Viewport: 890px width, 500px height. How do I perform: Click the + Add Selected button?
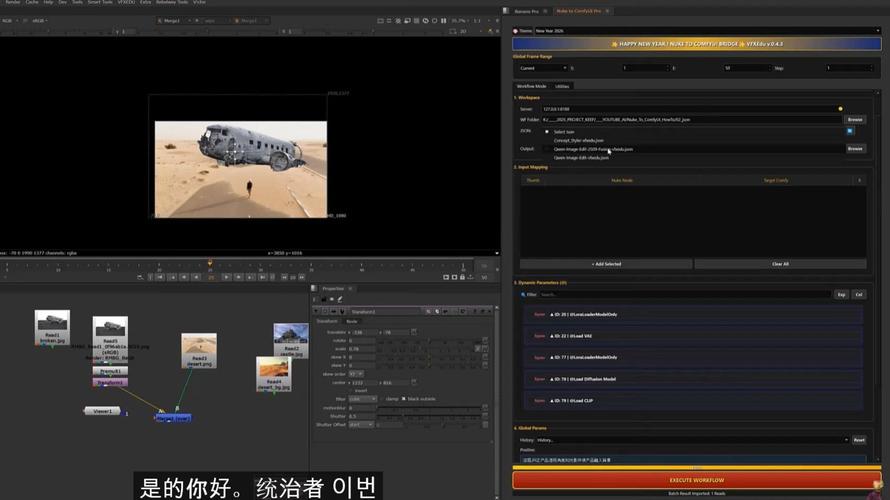pyautogui.click(x=606, y=264)
